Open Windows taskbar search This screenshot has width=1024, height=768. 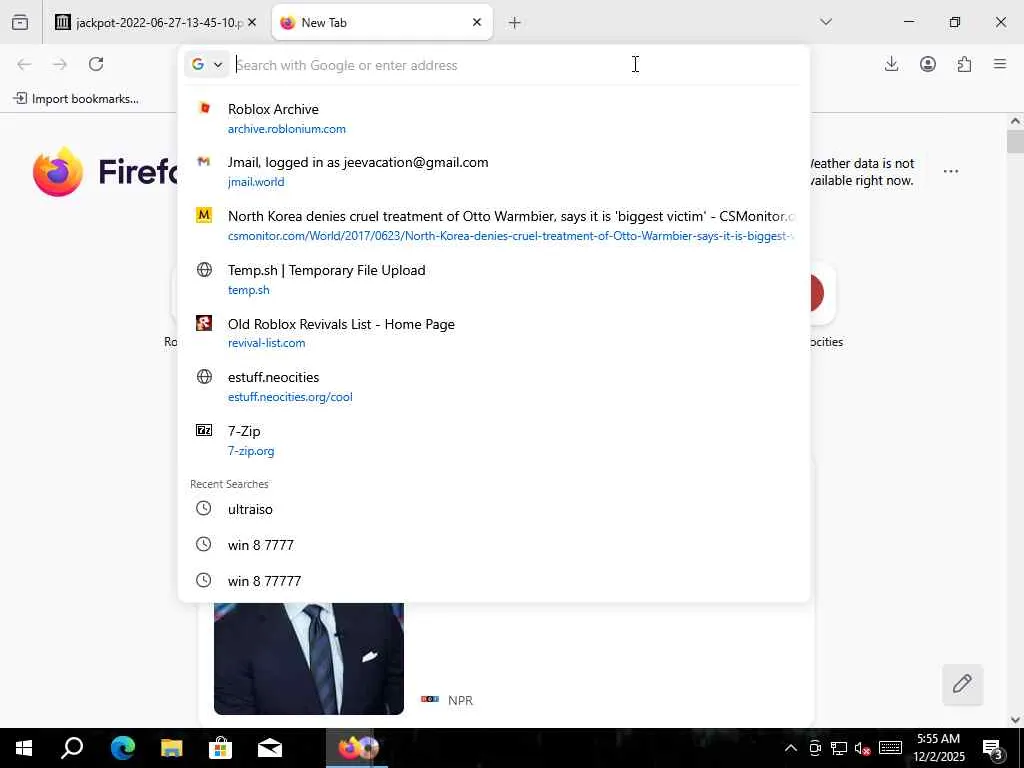[72, 748]
